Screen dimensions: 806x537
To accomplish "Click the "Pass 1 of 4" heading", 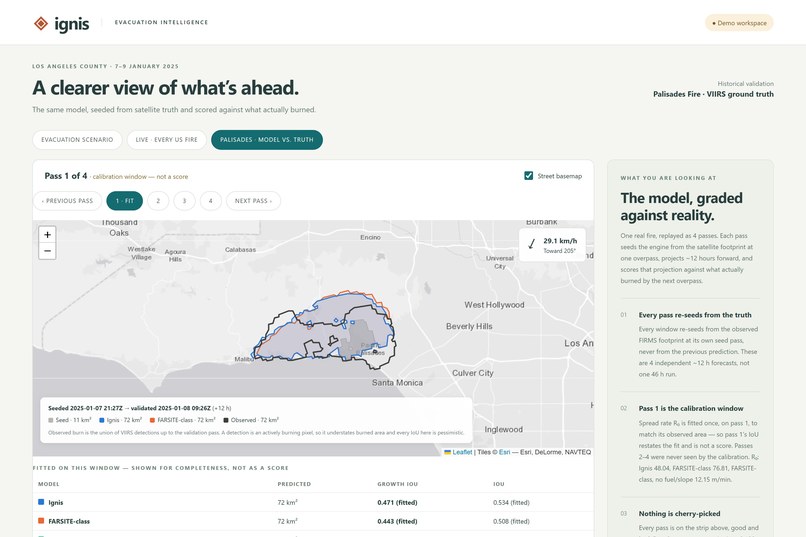I will click(66, 176).
